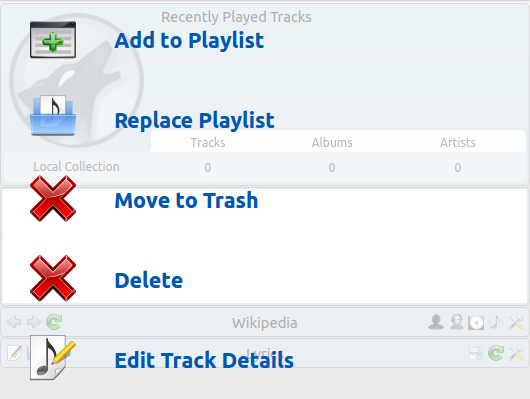Go back in the Wikipedia applet

coord(14,322)
